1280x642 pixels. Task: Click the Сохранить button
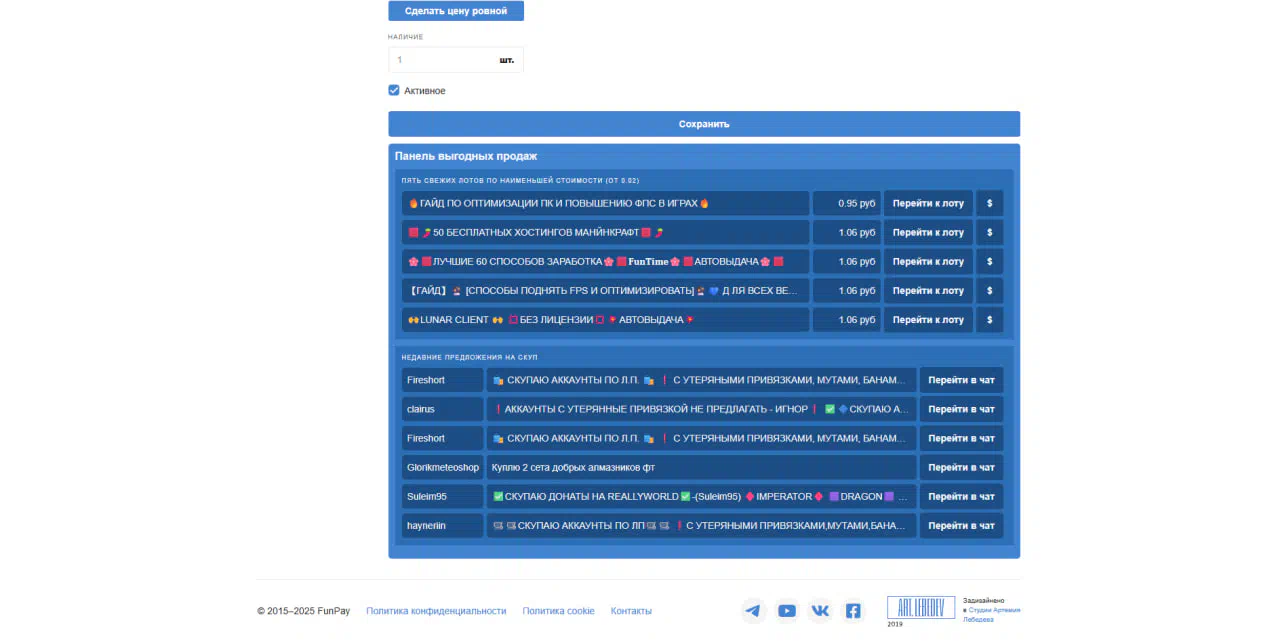704,124
